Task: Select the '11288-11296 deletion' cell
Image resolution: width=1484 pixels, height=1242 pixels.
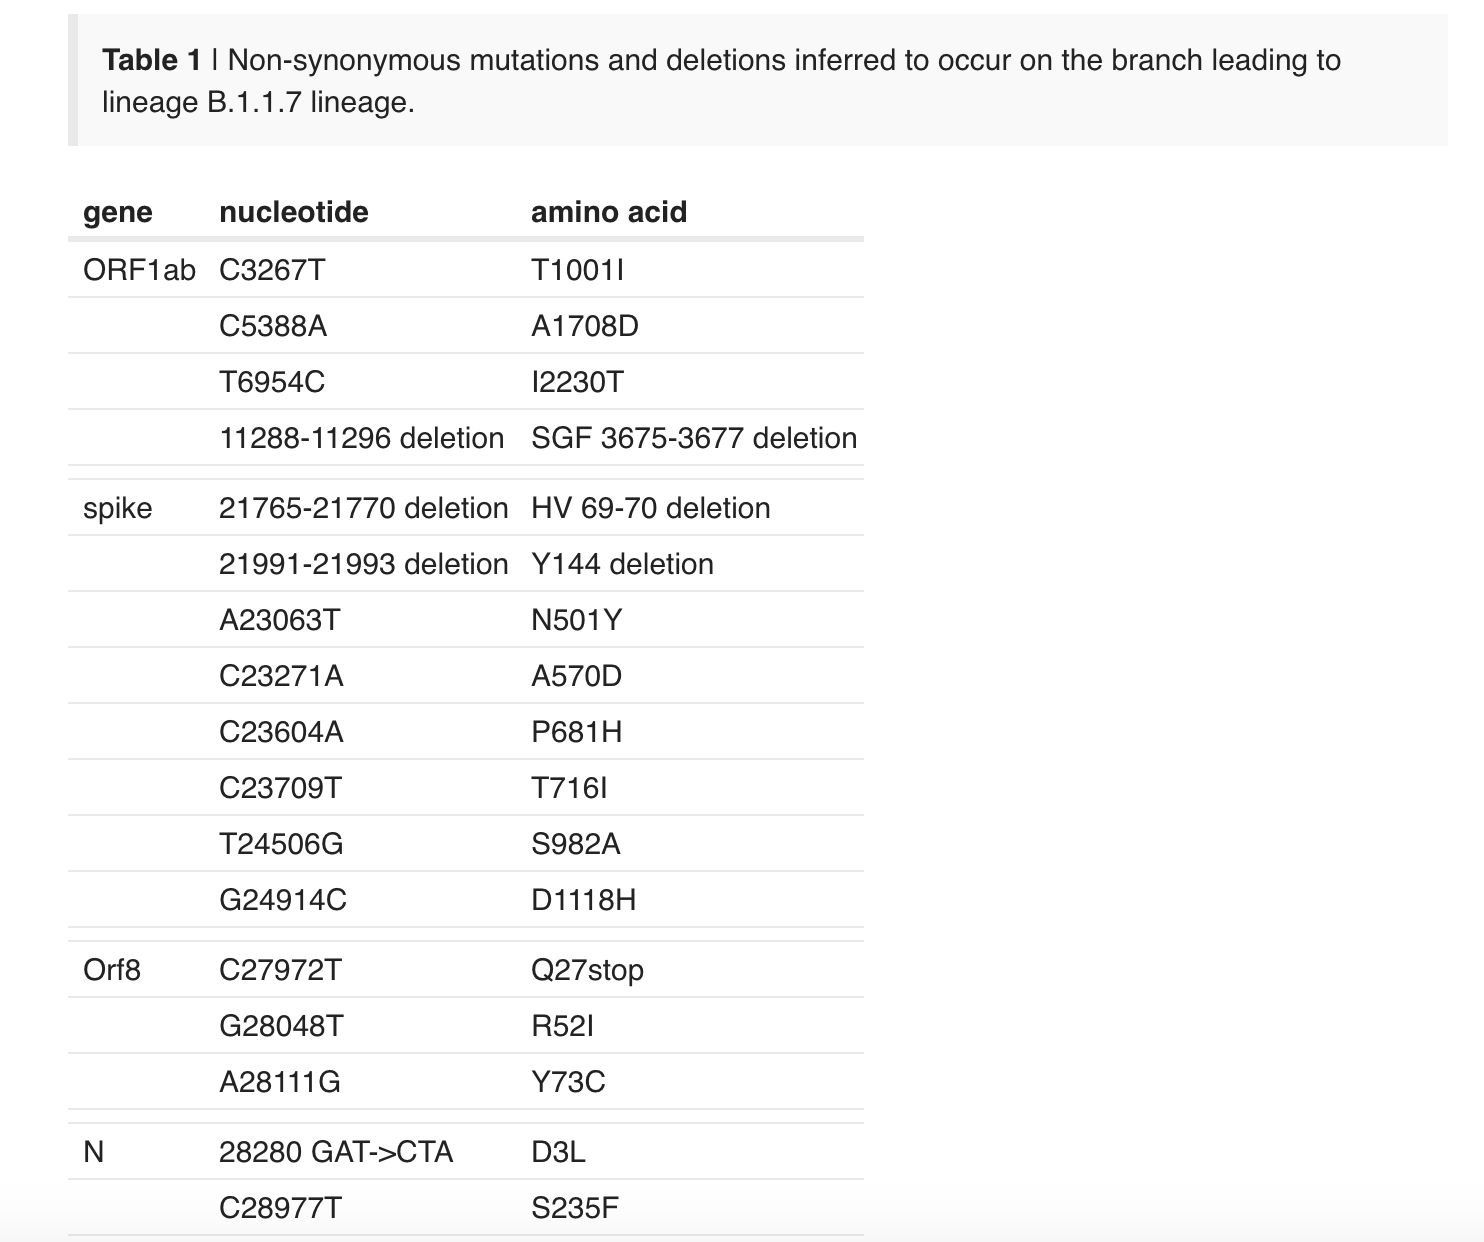Action: pos(361,438)
